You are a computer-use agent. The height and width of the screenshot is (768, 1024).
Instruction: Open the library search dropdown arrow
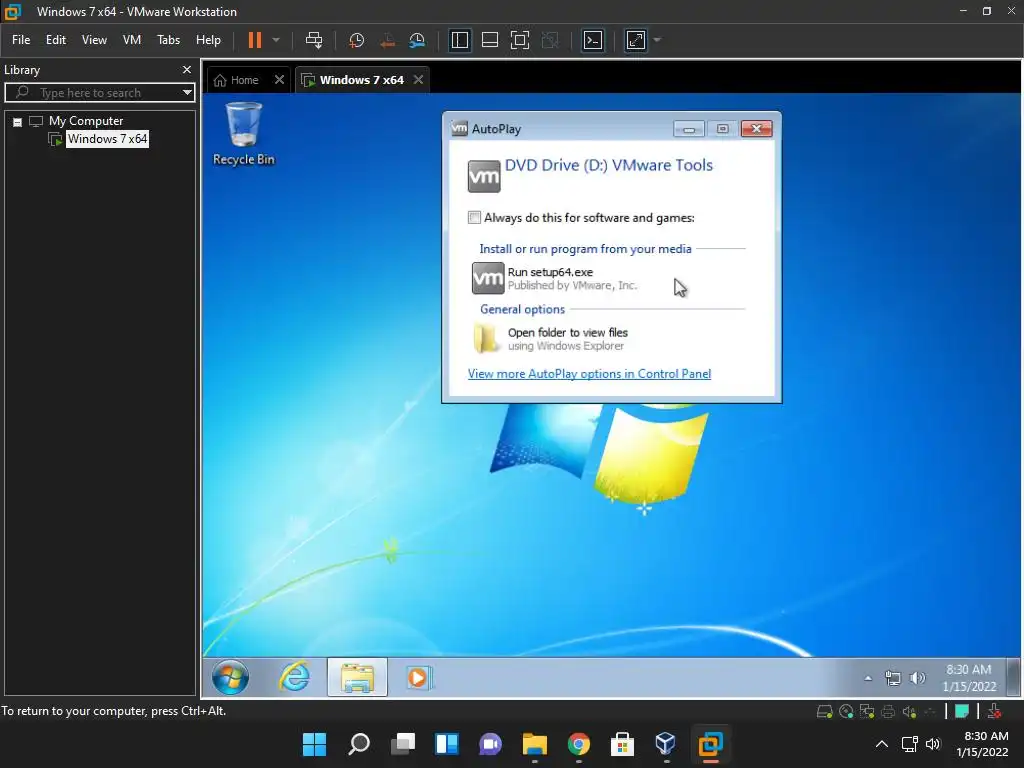(x=187, y=93)
